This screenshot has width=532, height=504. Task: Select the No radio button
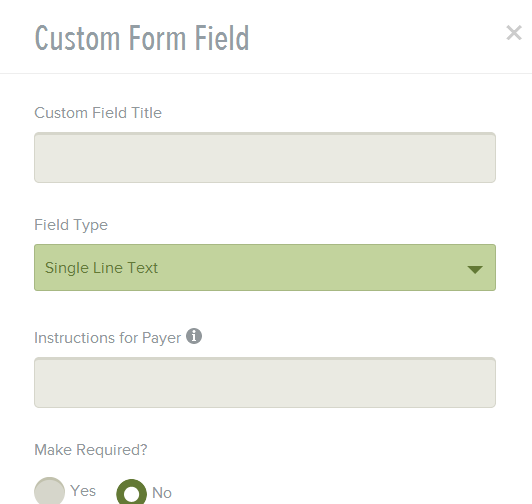(131, 492)
